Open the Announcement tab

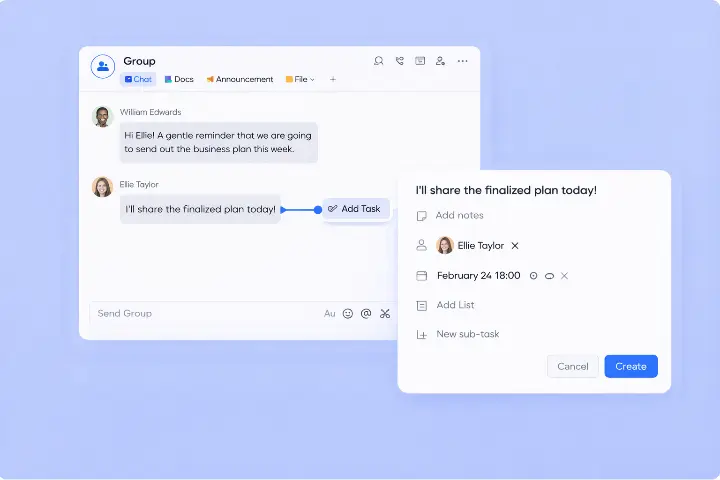click(239, 79)
